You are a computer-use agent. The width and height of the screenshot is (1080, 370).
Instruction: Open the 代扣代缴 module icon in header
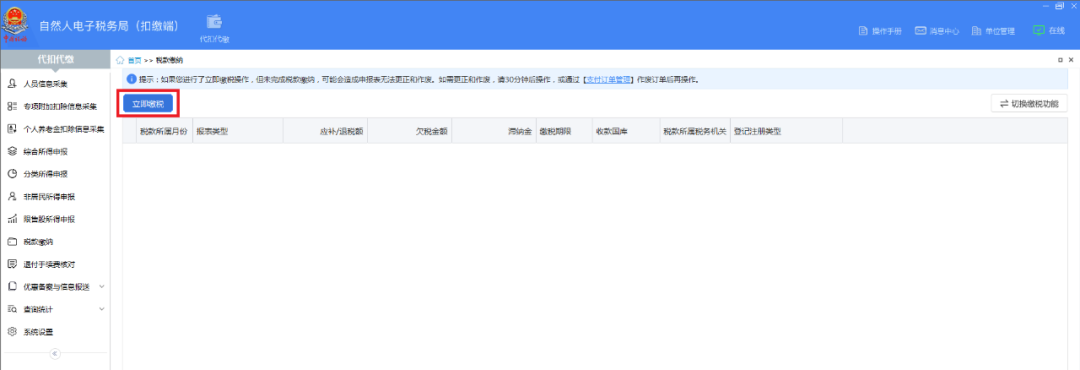(214, 28)
